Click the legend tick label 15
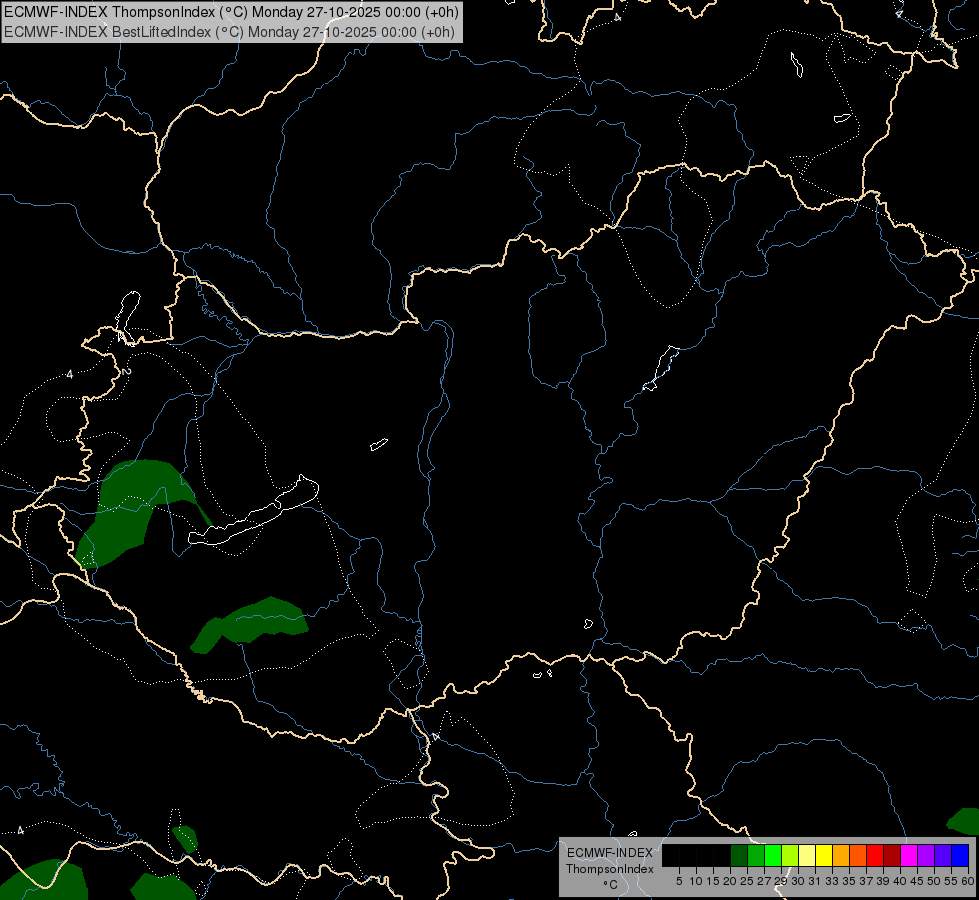The image size is (979, 900). pos(713,881)
